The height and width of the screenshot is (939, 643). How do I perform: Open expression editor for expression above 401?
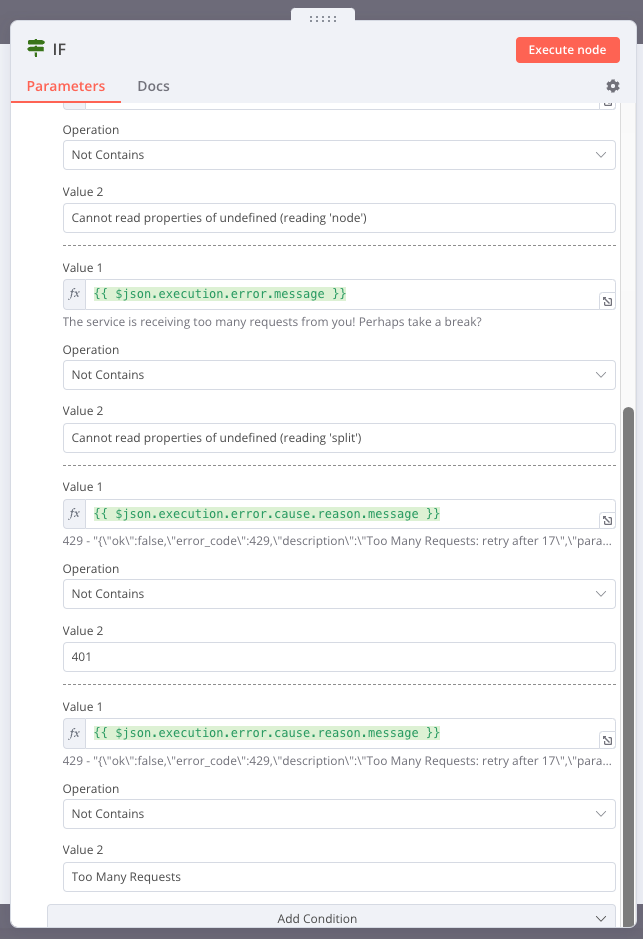(607, 520)
